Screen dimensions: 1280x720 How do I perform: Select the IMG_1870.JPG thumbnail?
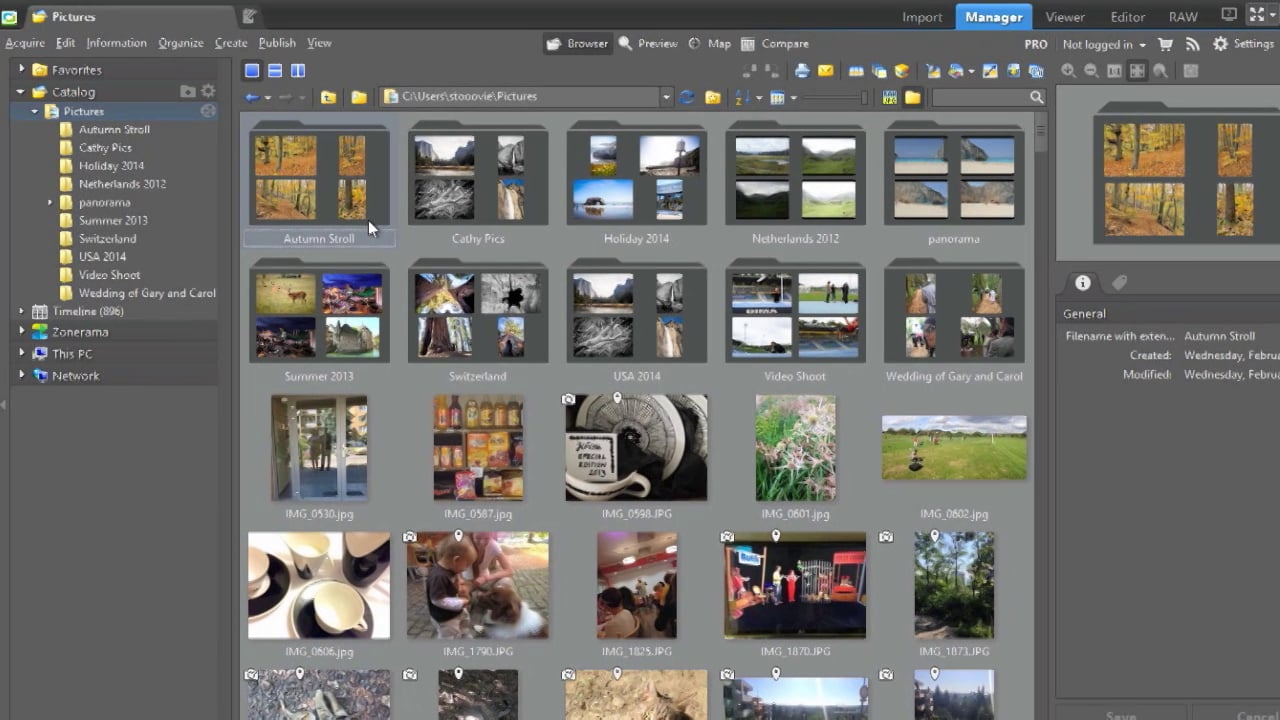tap(795, 585)
